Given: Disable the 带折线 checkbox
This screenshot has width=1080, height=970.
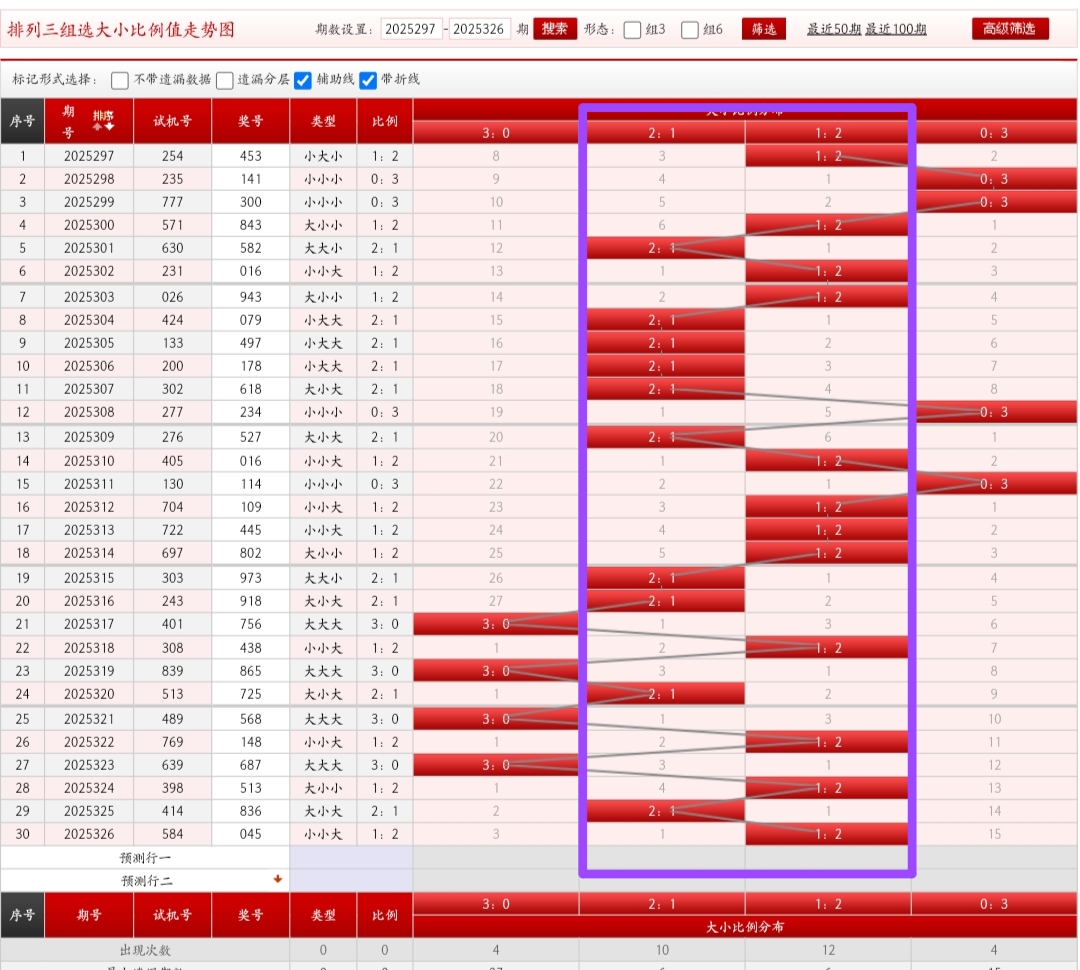Looking at the screenshot, I should [368, 80].
